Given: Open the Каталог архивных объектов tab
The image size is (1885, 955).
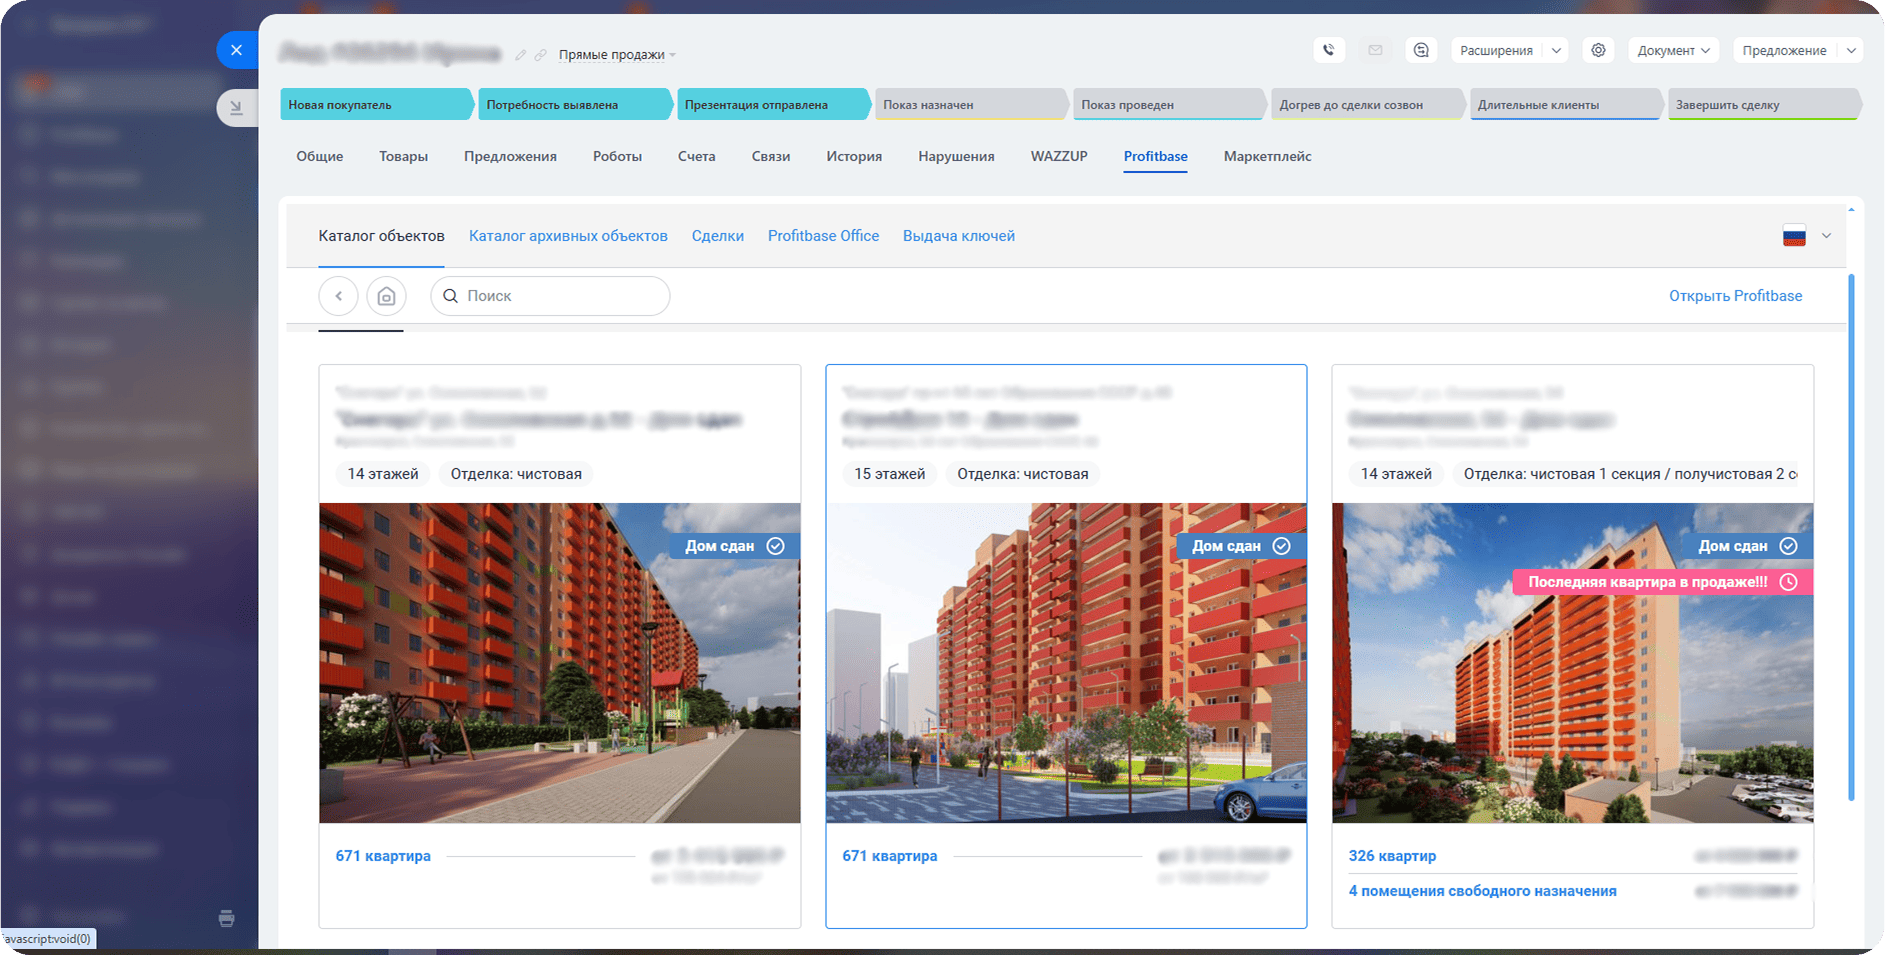Looking at the screenshot, I should [568, 236].
